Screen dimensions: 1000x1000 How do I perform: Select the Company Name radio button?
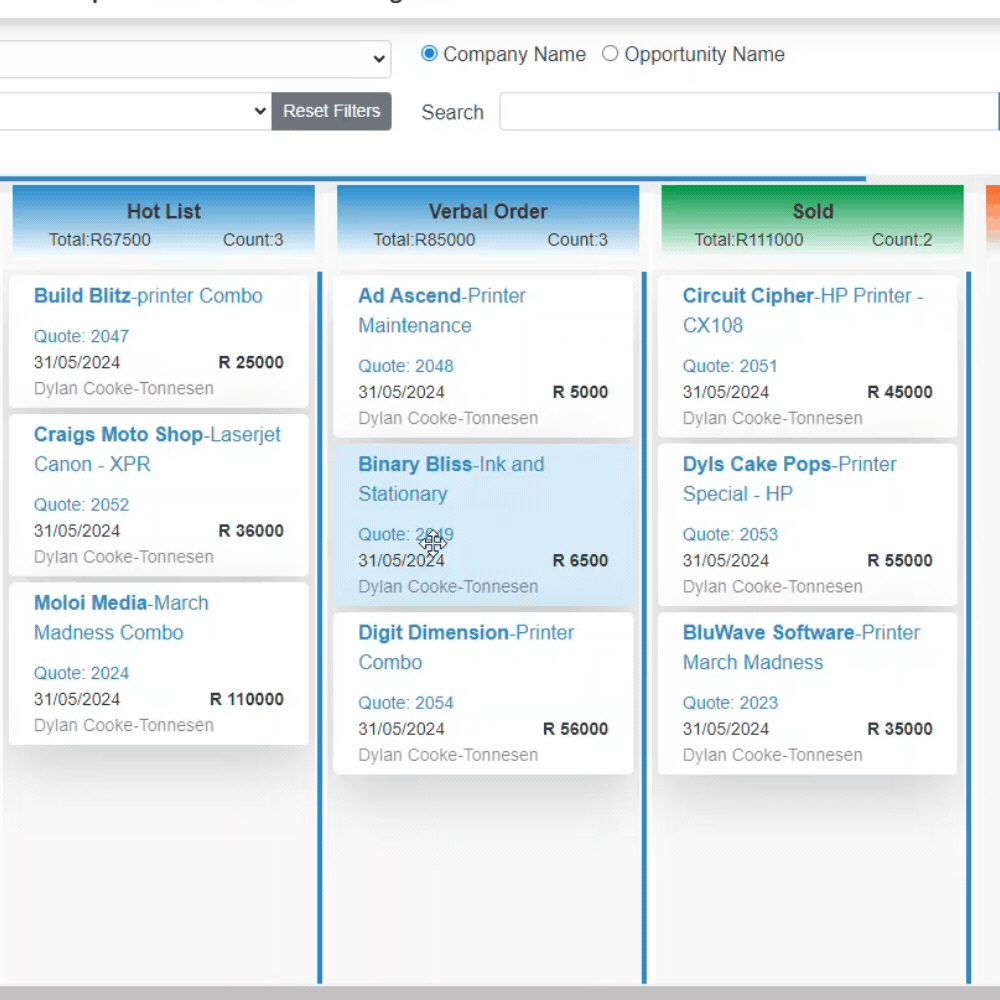coord(429,54)
